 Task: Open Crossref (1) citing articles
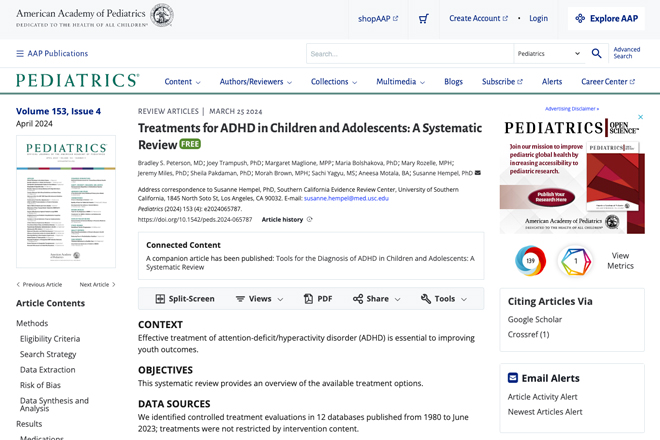(x=528, y=335)
